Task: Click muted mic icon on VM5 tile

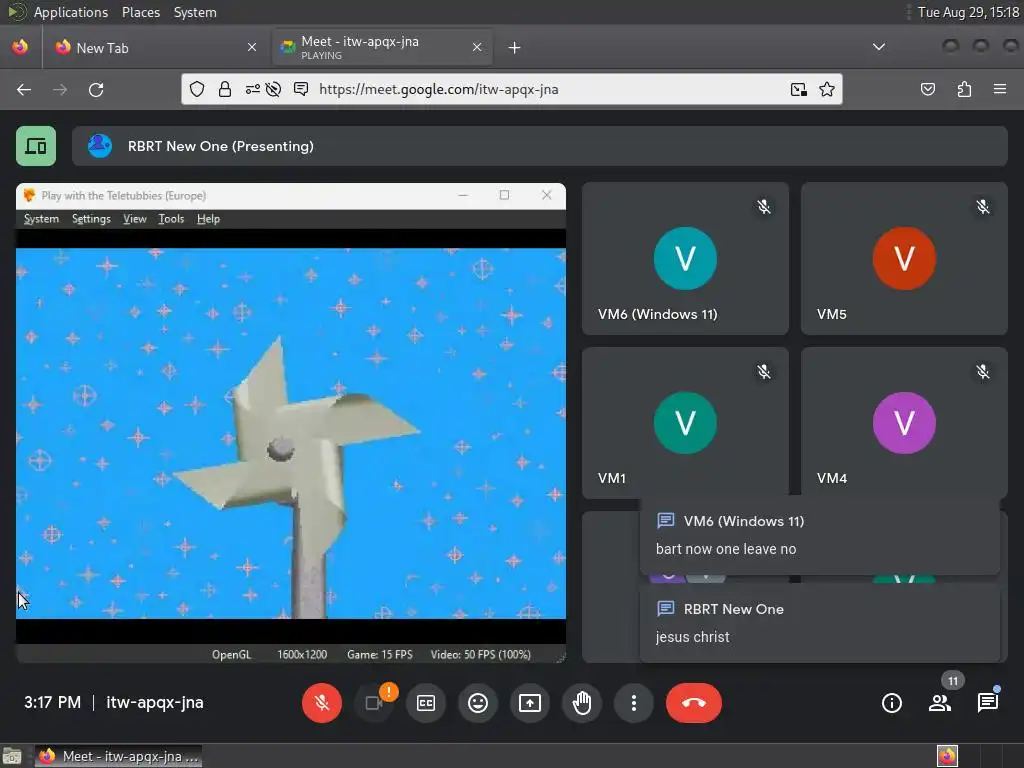Action: tap(983, 207)
